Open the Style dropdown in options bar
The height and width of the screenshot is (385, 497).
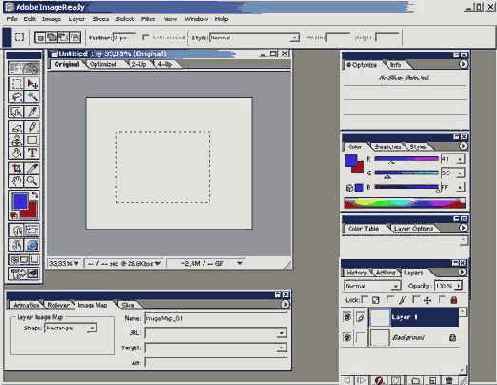[x=255, y=38]
